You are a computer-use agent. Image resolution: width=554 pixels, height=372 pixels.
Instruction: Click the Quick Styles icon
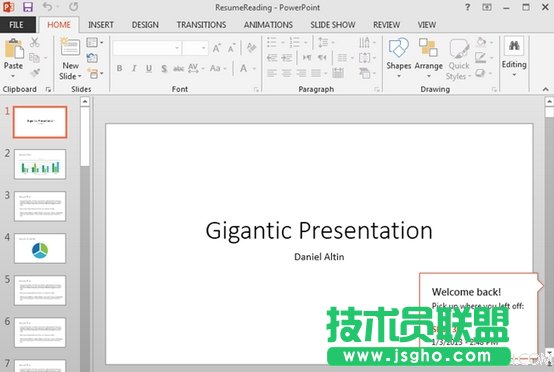(459, 49)
